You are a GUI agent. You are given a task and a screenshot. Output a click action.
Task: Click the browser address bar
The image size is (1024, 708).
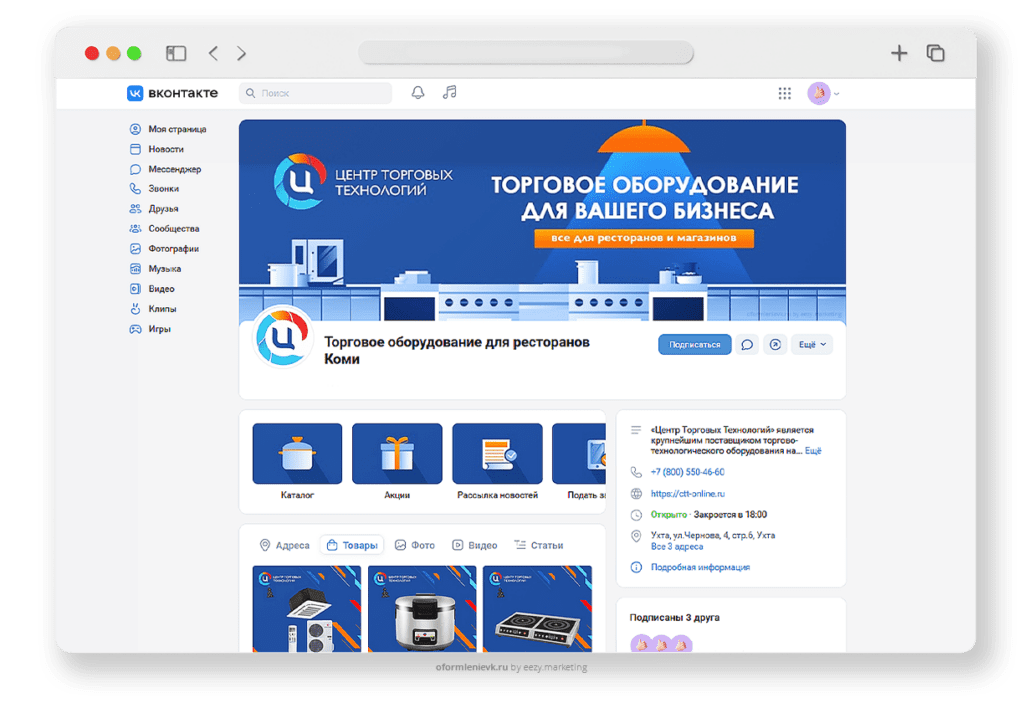pyautogui.click(x=526, y=53)
